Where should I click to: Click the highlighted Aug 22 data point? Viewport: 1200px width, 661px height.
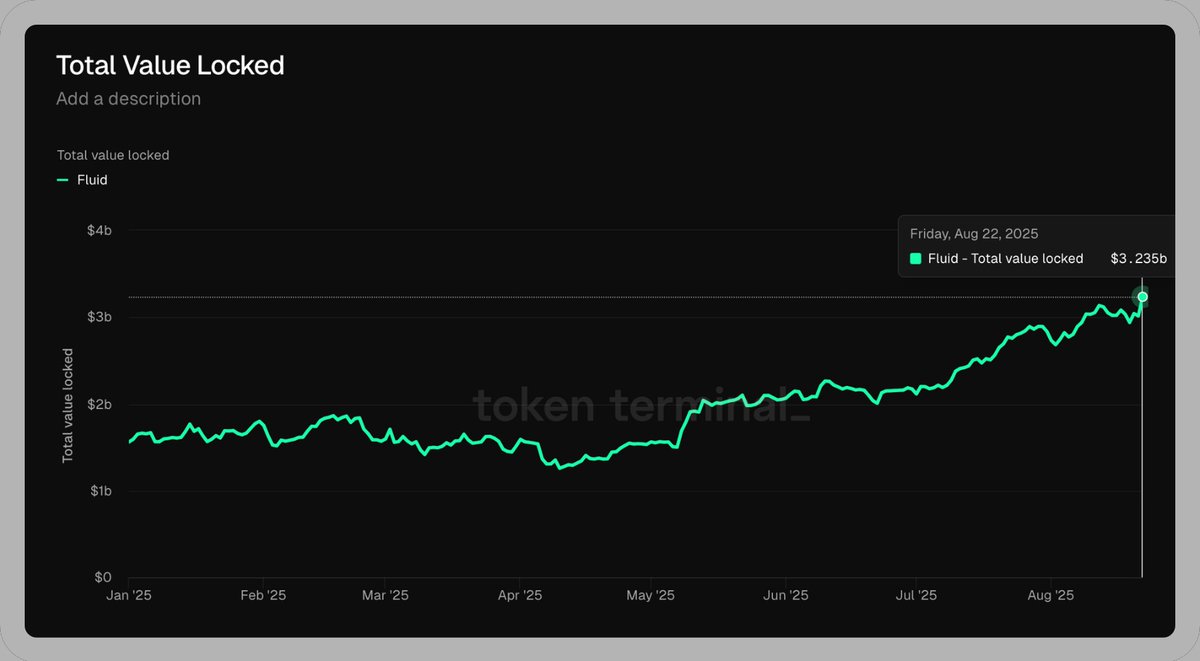coord(1142,297)
